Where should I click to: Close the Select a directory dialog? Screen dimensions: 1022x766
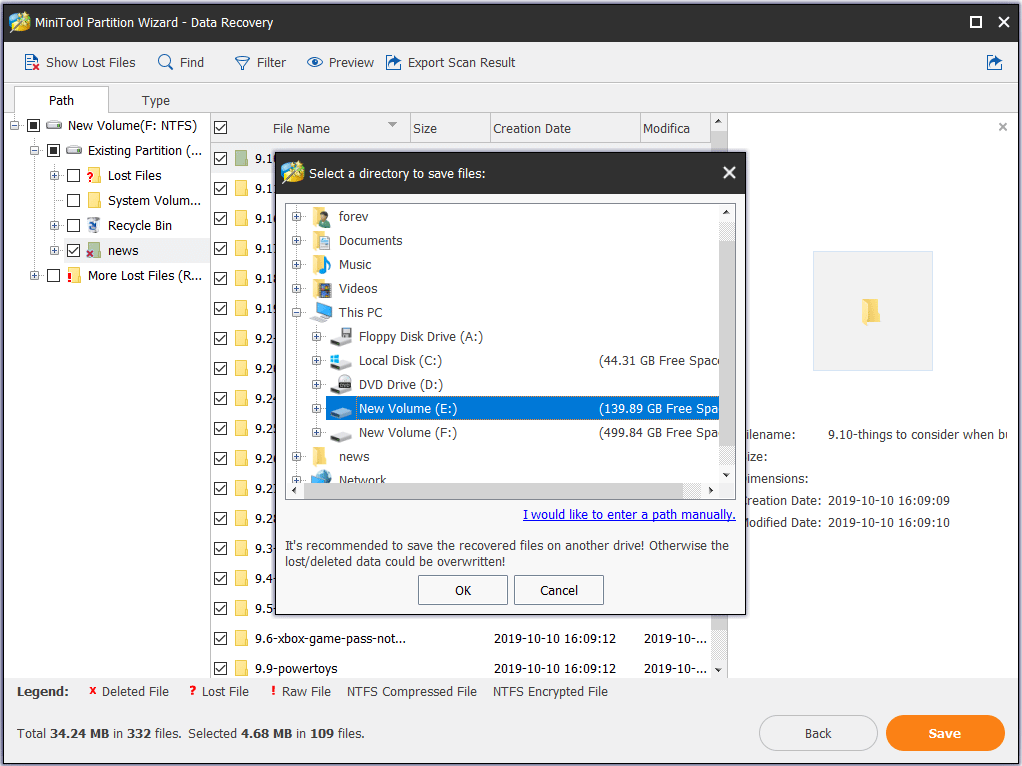729,173
